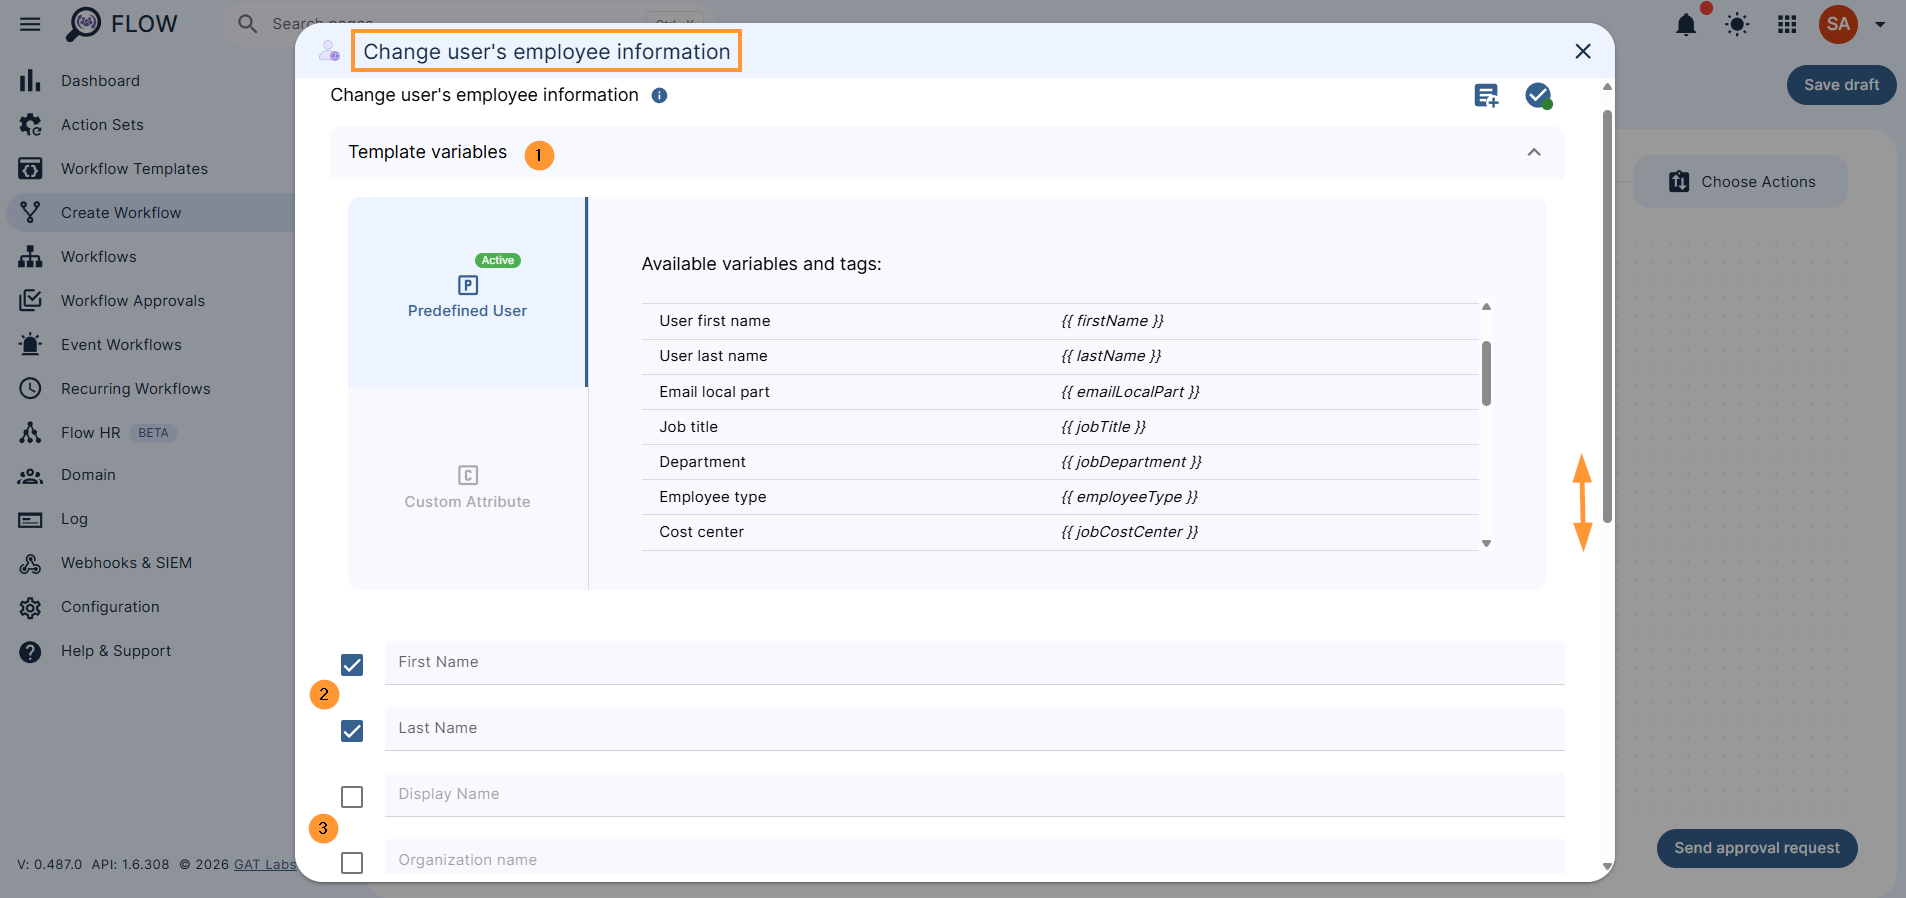Viewport: 1906px width, 898px height.
Task: Click the Dashboard bar chart icon
Action: [x=30, y=80]
